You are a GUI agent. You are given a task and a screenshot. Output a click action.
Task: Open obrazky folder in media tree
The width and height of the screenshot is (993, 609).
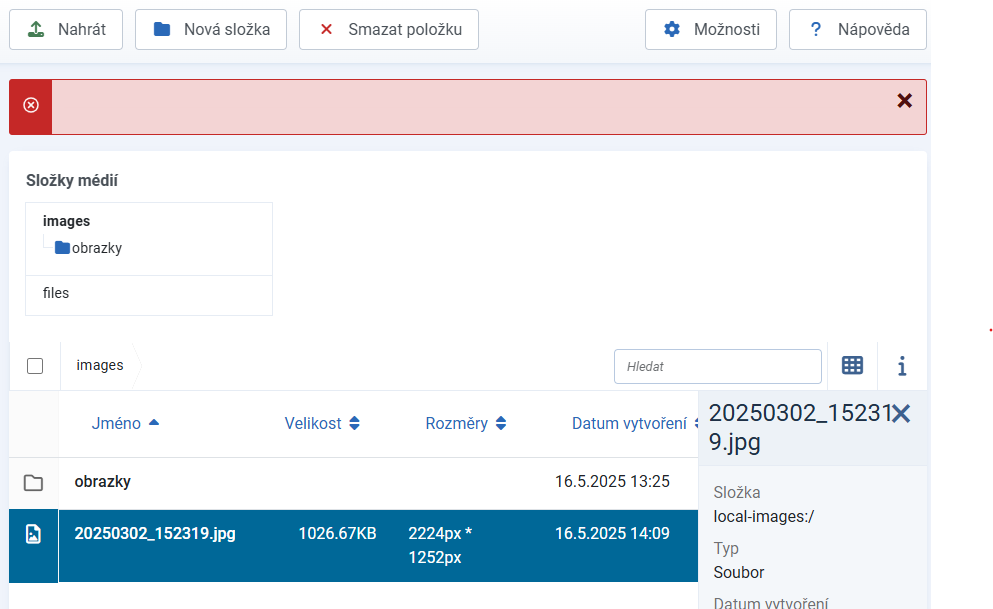[x=96, y=248]
